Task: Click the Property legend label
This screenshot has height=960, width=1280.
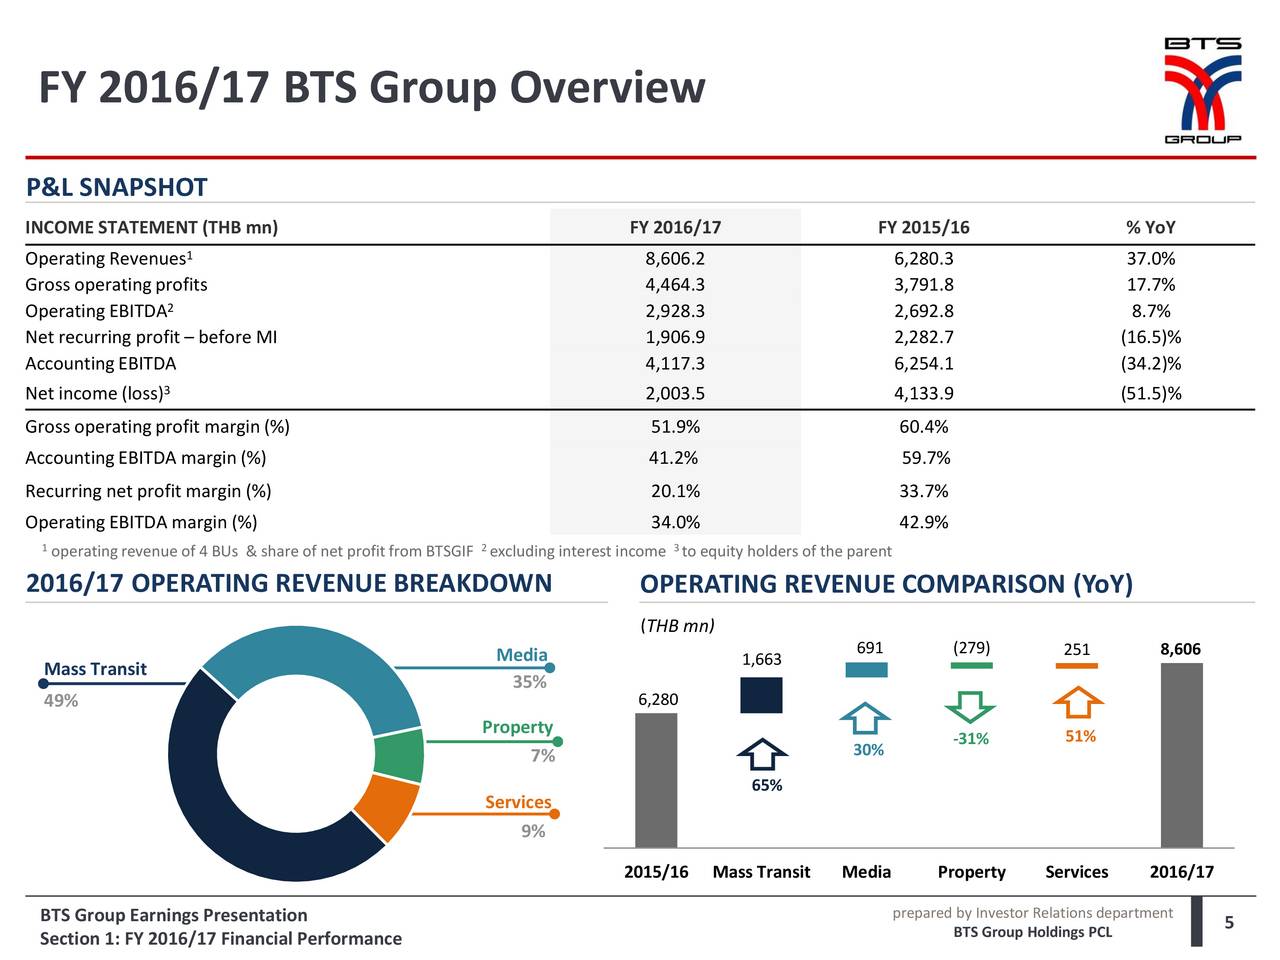Action: tap(517, 727)
